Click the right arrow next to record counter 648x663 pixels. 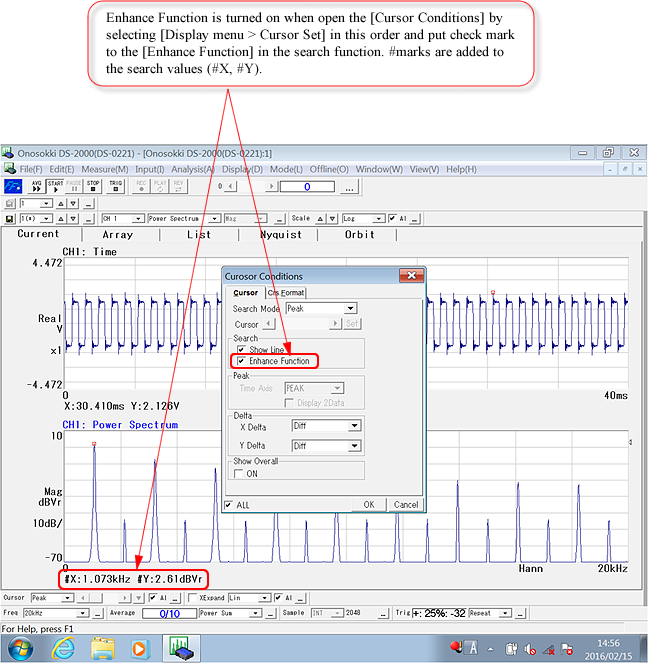click(x=271, y=186)
